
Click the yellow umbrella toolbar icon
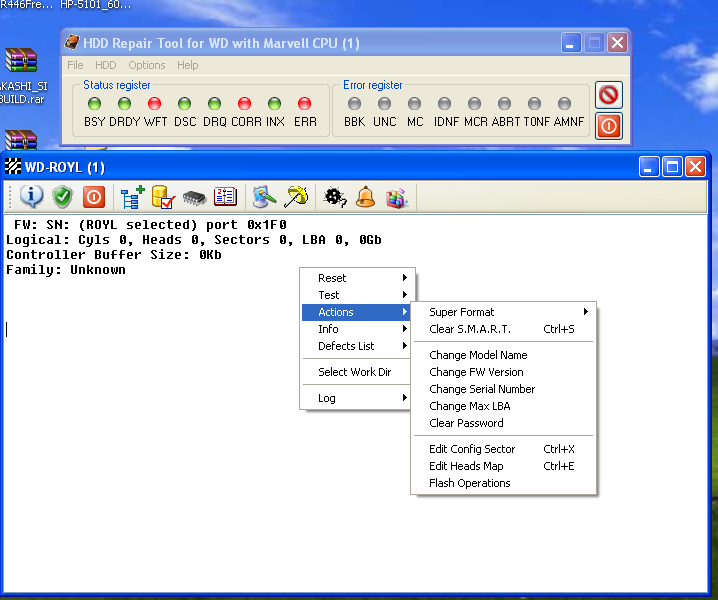point(296,197)
